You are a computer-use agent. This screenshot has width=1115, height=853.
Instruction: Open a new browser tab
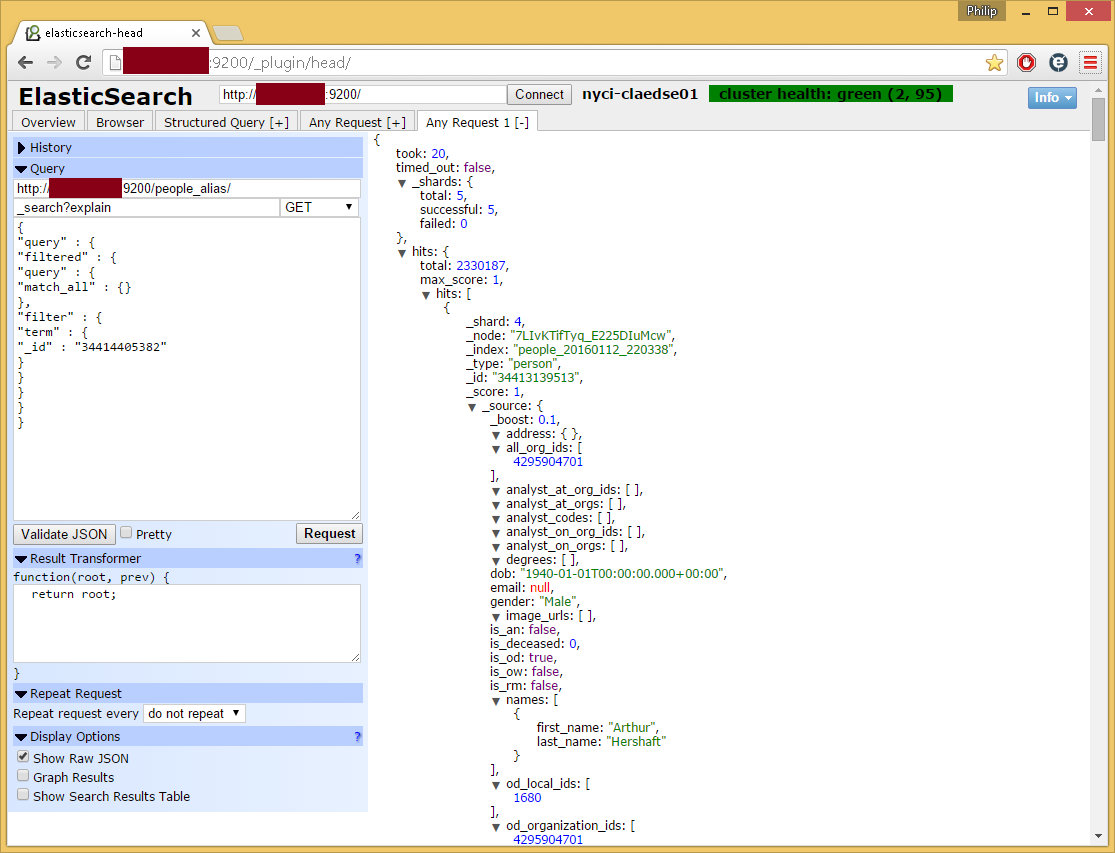[x=228, y=33]
